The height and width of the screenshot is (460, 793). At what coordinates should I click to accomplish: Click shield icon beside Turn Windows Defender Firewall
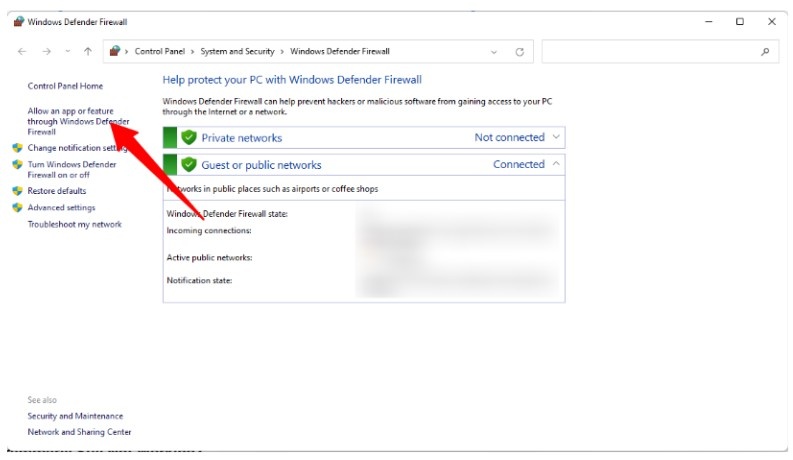pyautogui.click(x=18, y=165)
